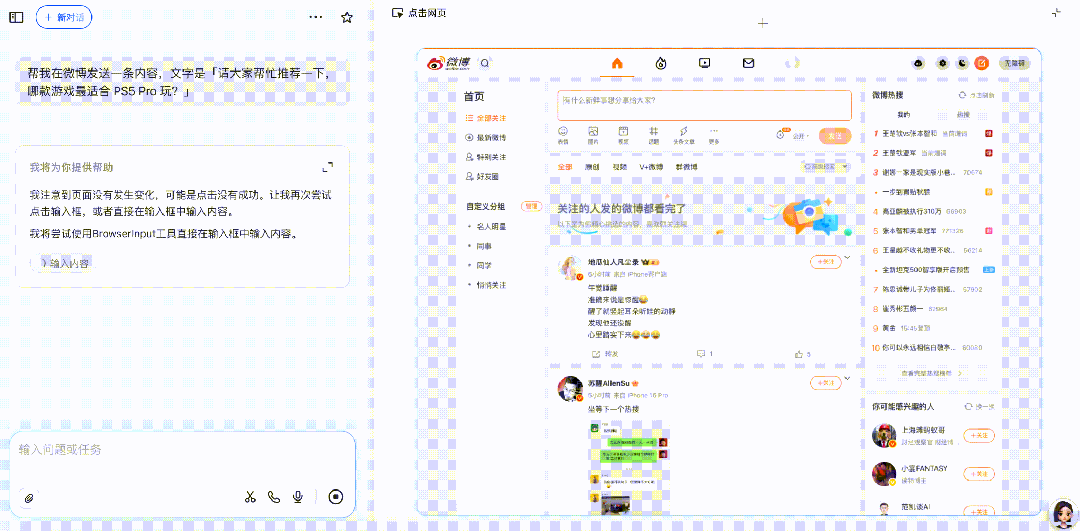Open the settings gear icon in Weibo header

point(941,63)
